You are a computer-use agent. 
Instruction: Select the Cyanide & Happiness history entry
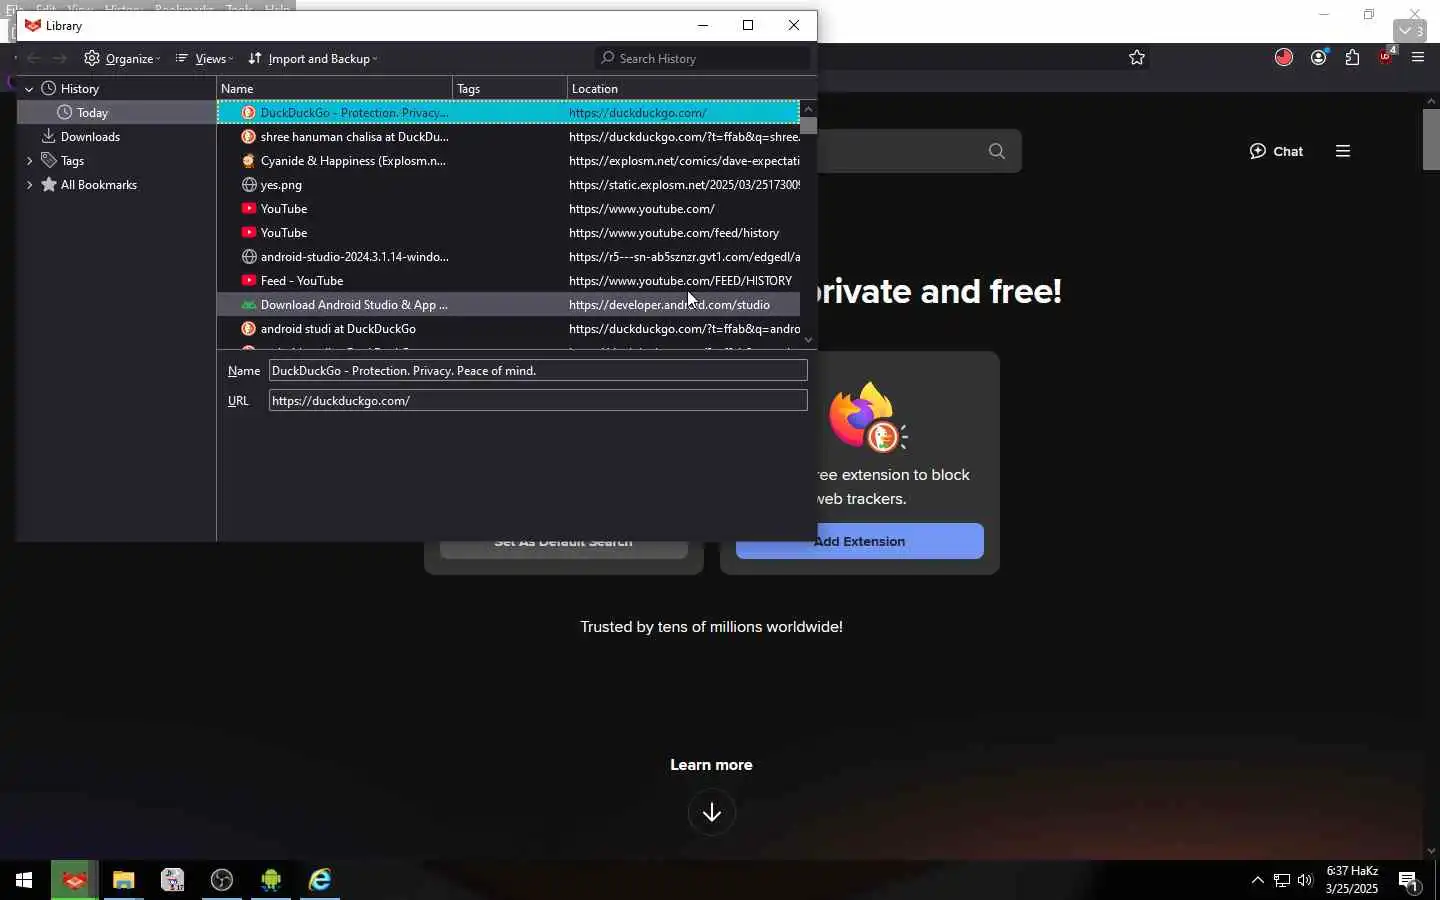(508, 161)
